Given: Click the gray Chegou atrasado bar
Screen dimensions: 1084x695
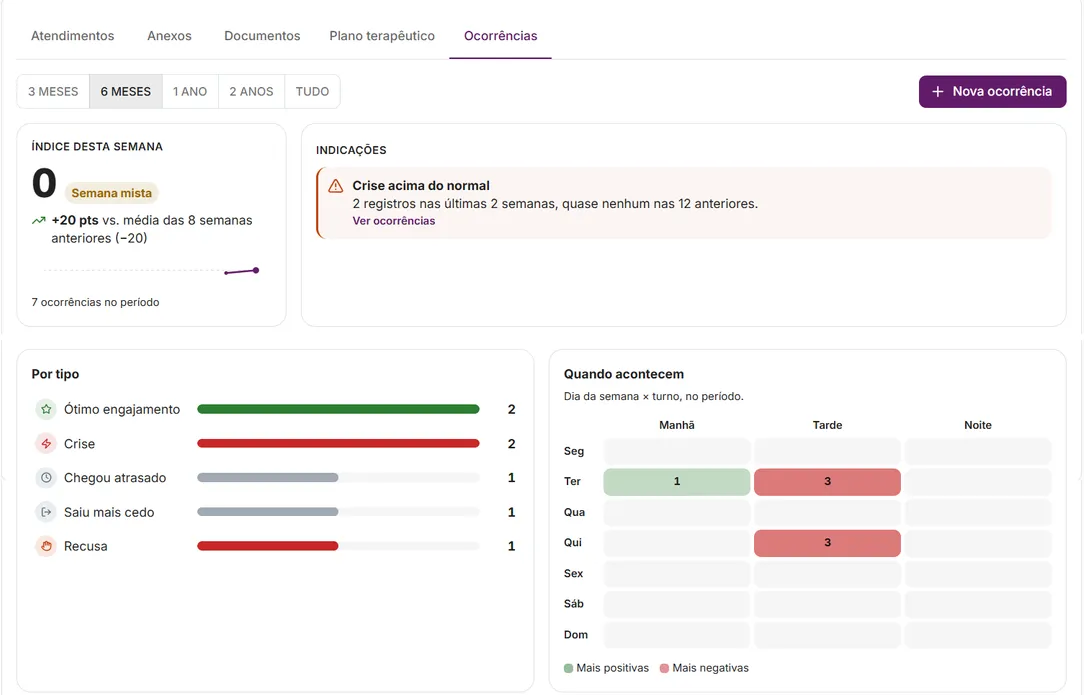Looking at the screenshot, I should 268,477.
